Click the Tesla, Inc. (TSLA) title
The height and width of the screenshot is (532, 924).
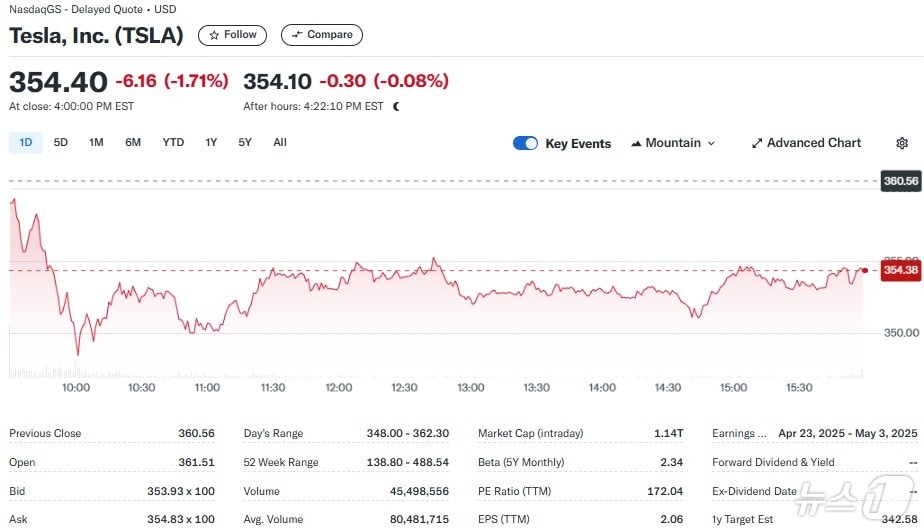coord(97,35)
